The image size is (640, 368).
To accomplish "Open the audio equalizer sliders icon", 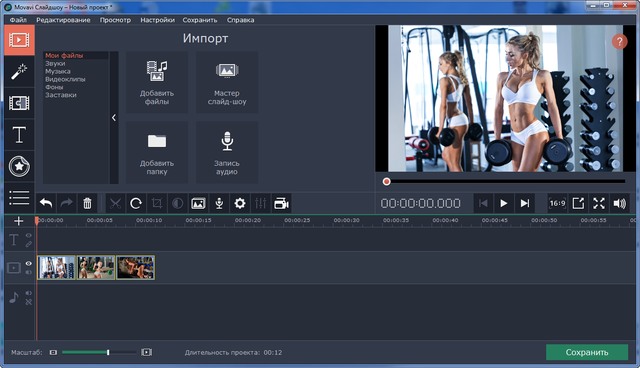I will click(260, 203).
